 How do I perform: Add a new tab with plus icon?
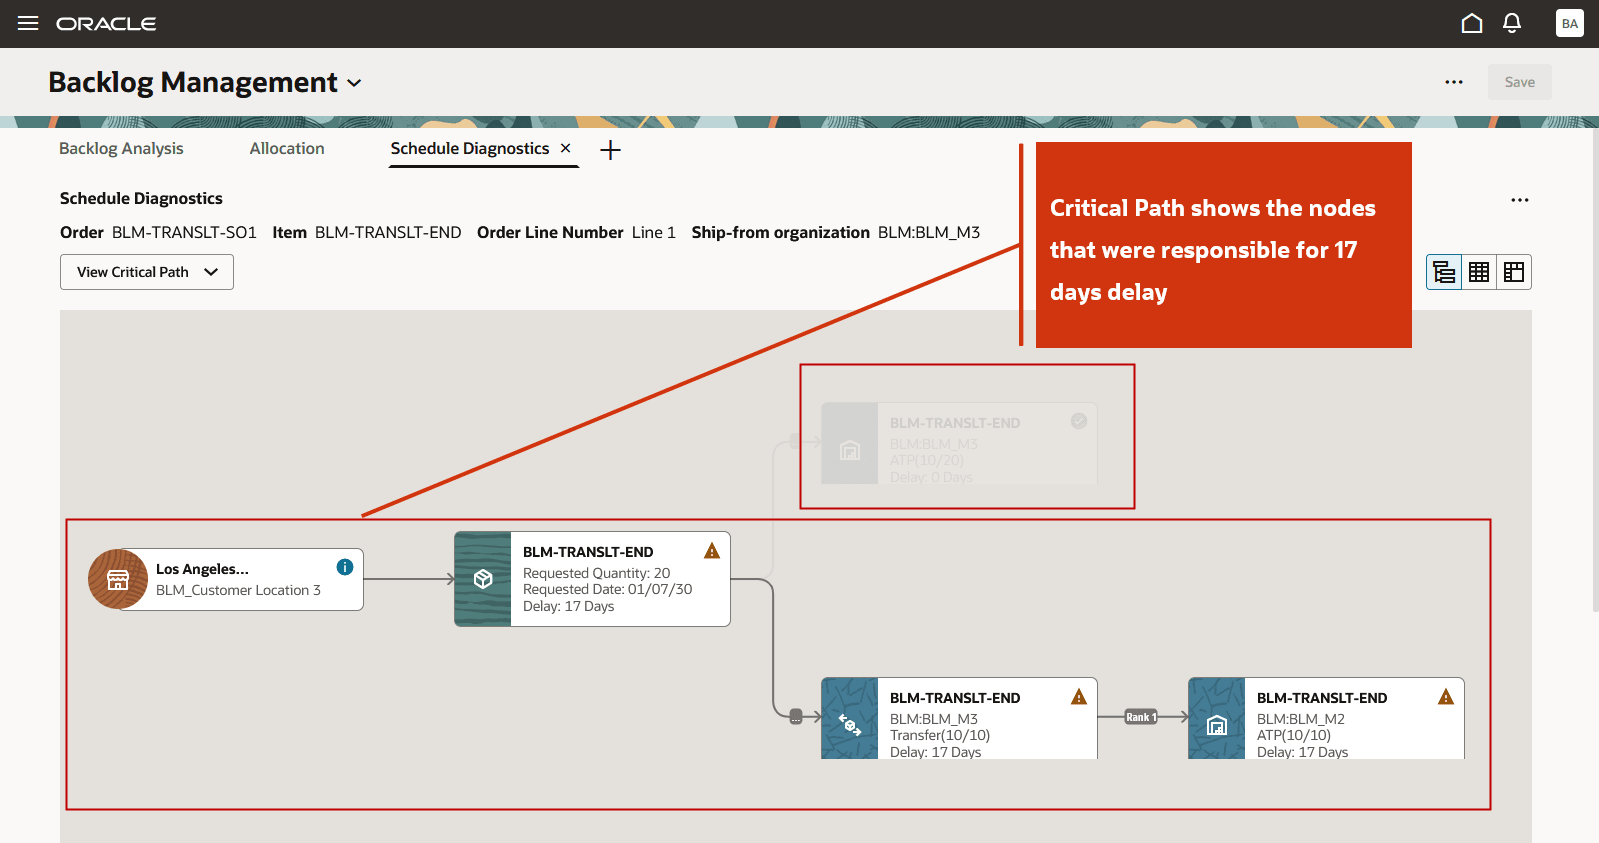coord(611,150)
